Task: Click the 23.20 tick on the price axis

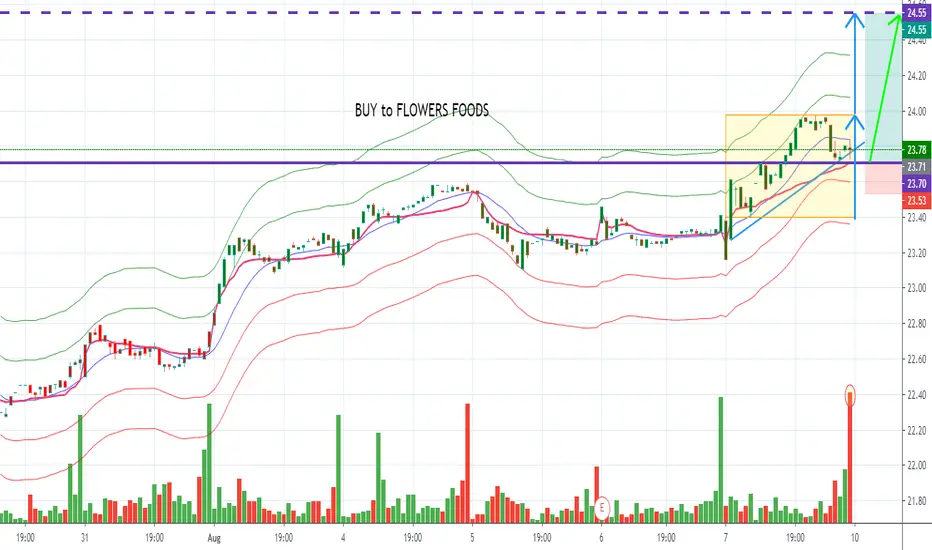Action: pyautogui.click(x=917, y=253)
